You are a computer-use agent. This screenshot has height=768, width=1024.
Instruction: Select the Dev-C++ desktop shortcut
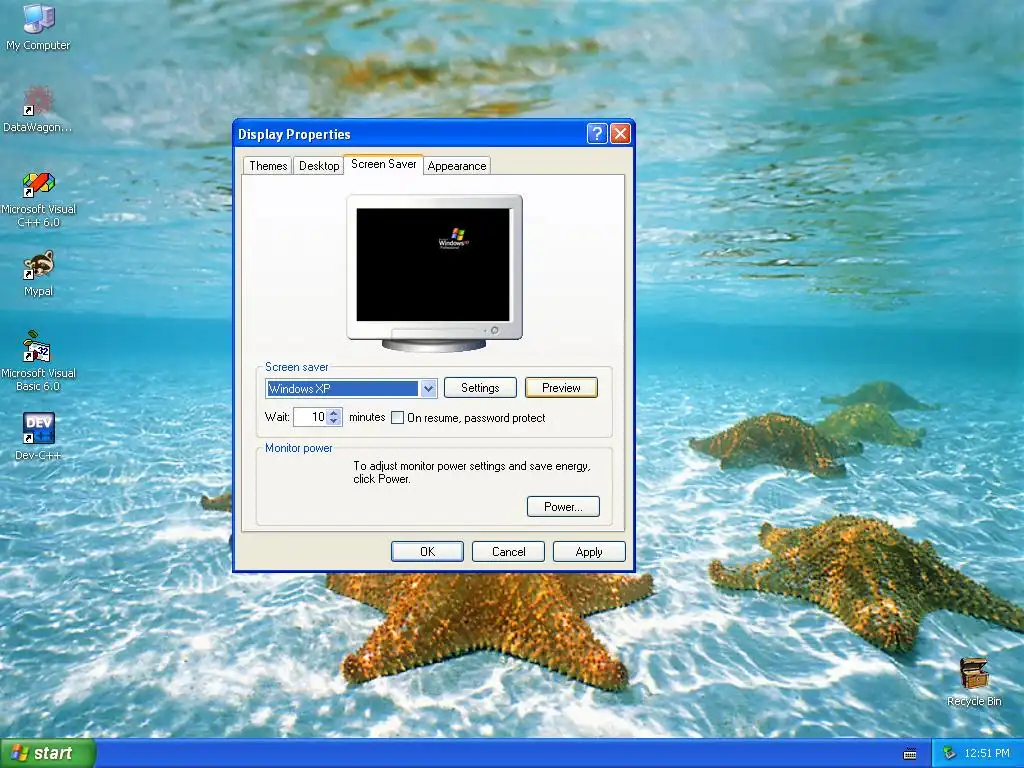pyautogui.click(x=38, y=436)
